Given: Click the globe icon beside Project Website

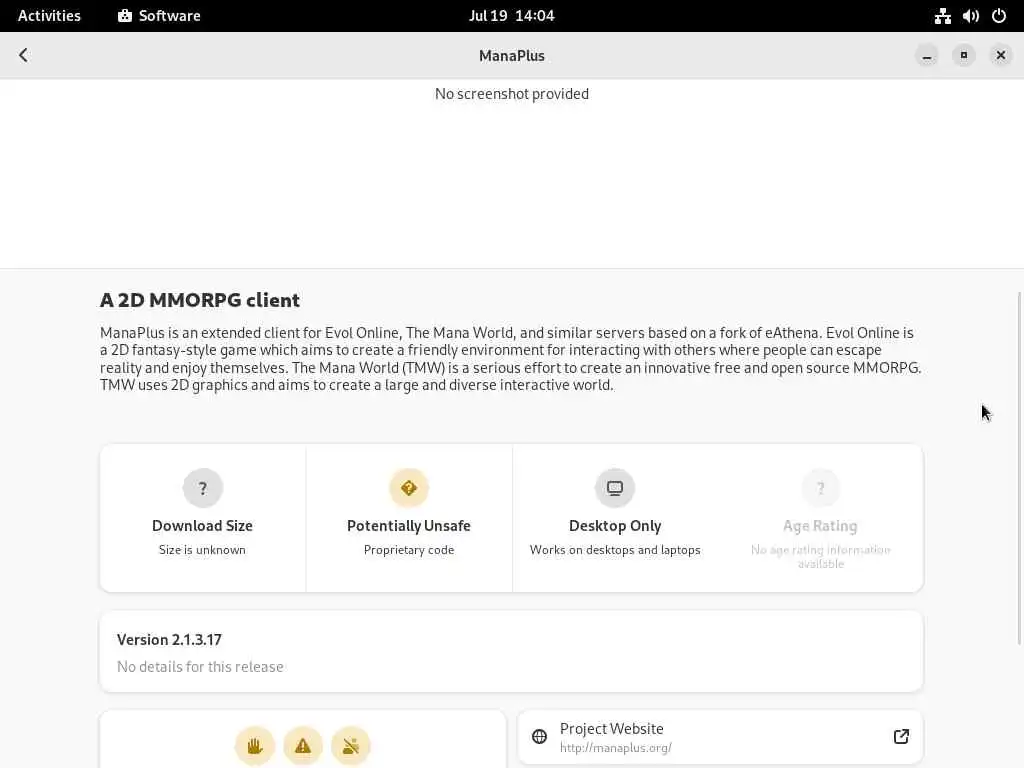Looking at the screenshot, I should coord(539,737).
